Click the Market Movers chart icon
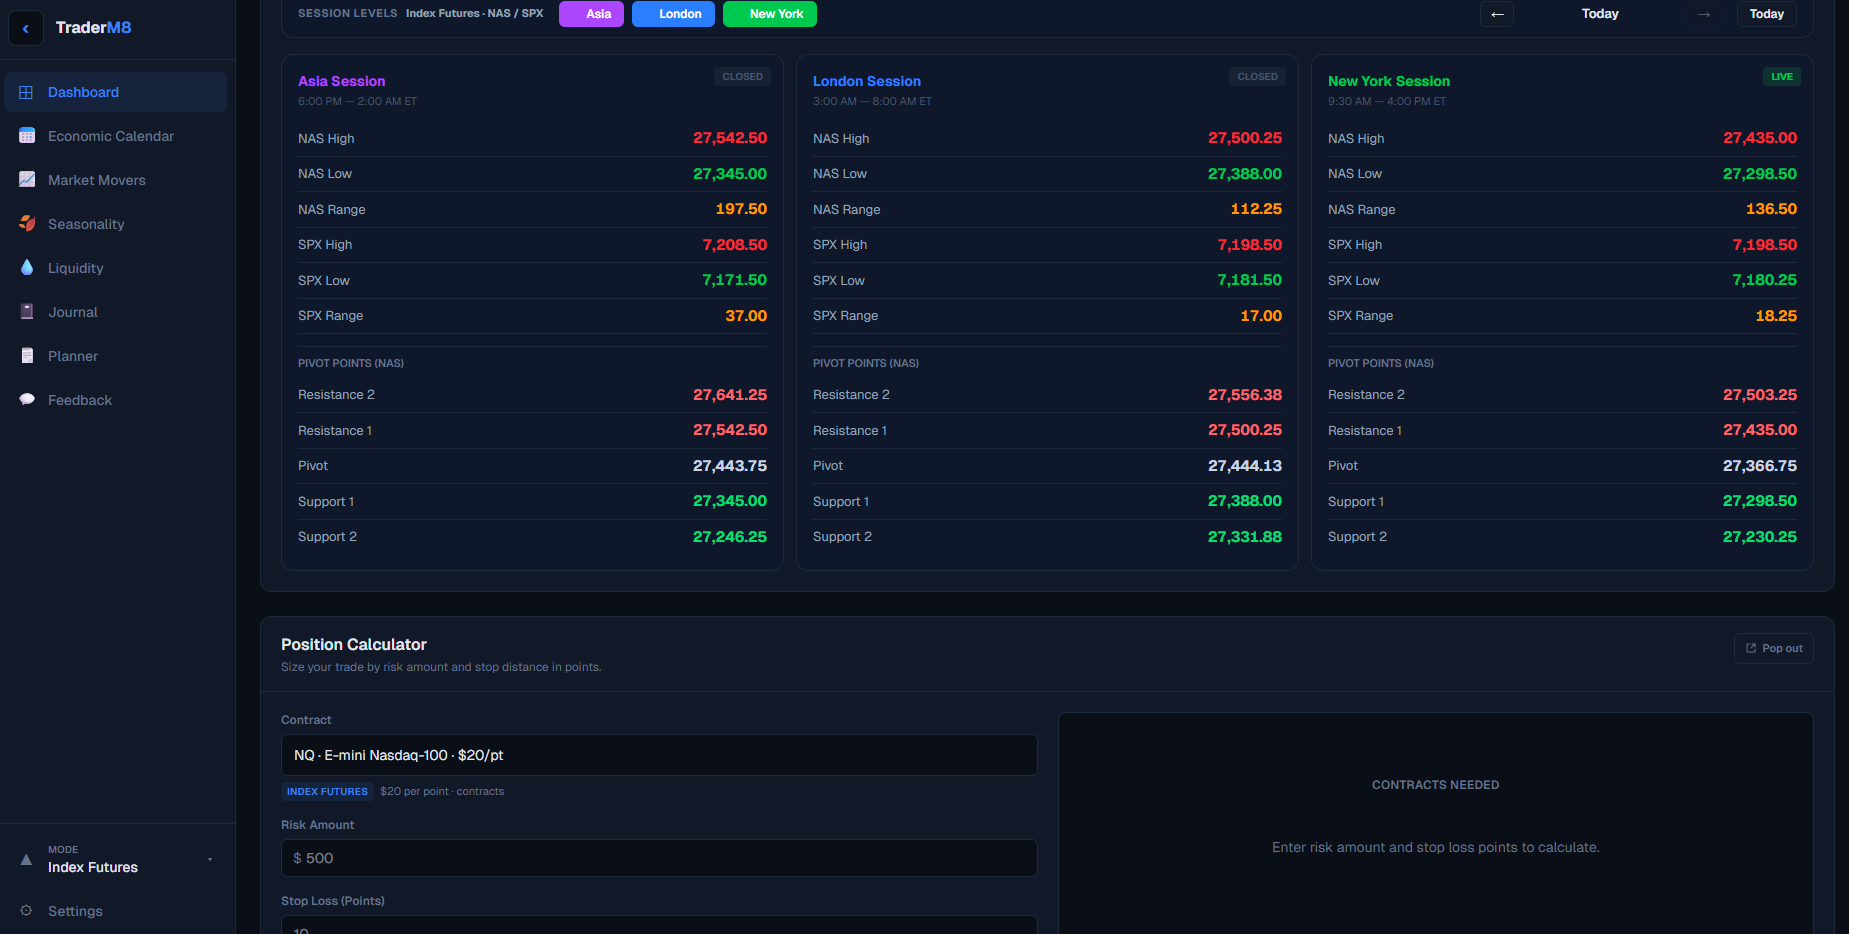The image size is (1849, 934). 27,180
